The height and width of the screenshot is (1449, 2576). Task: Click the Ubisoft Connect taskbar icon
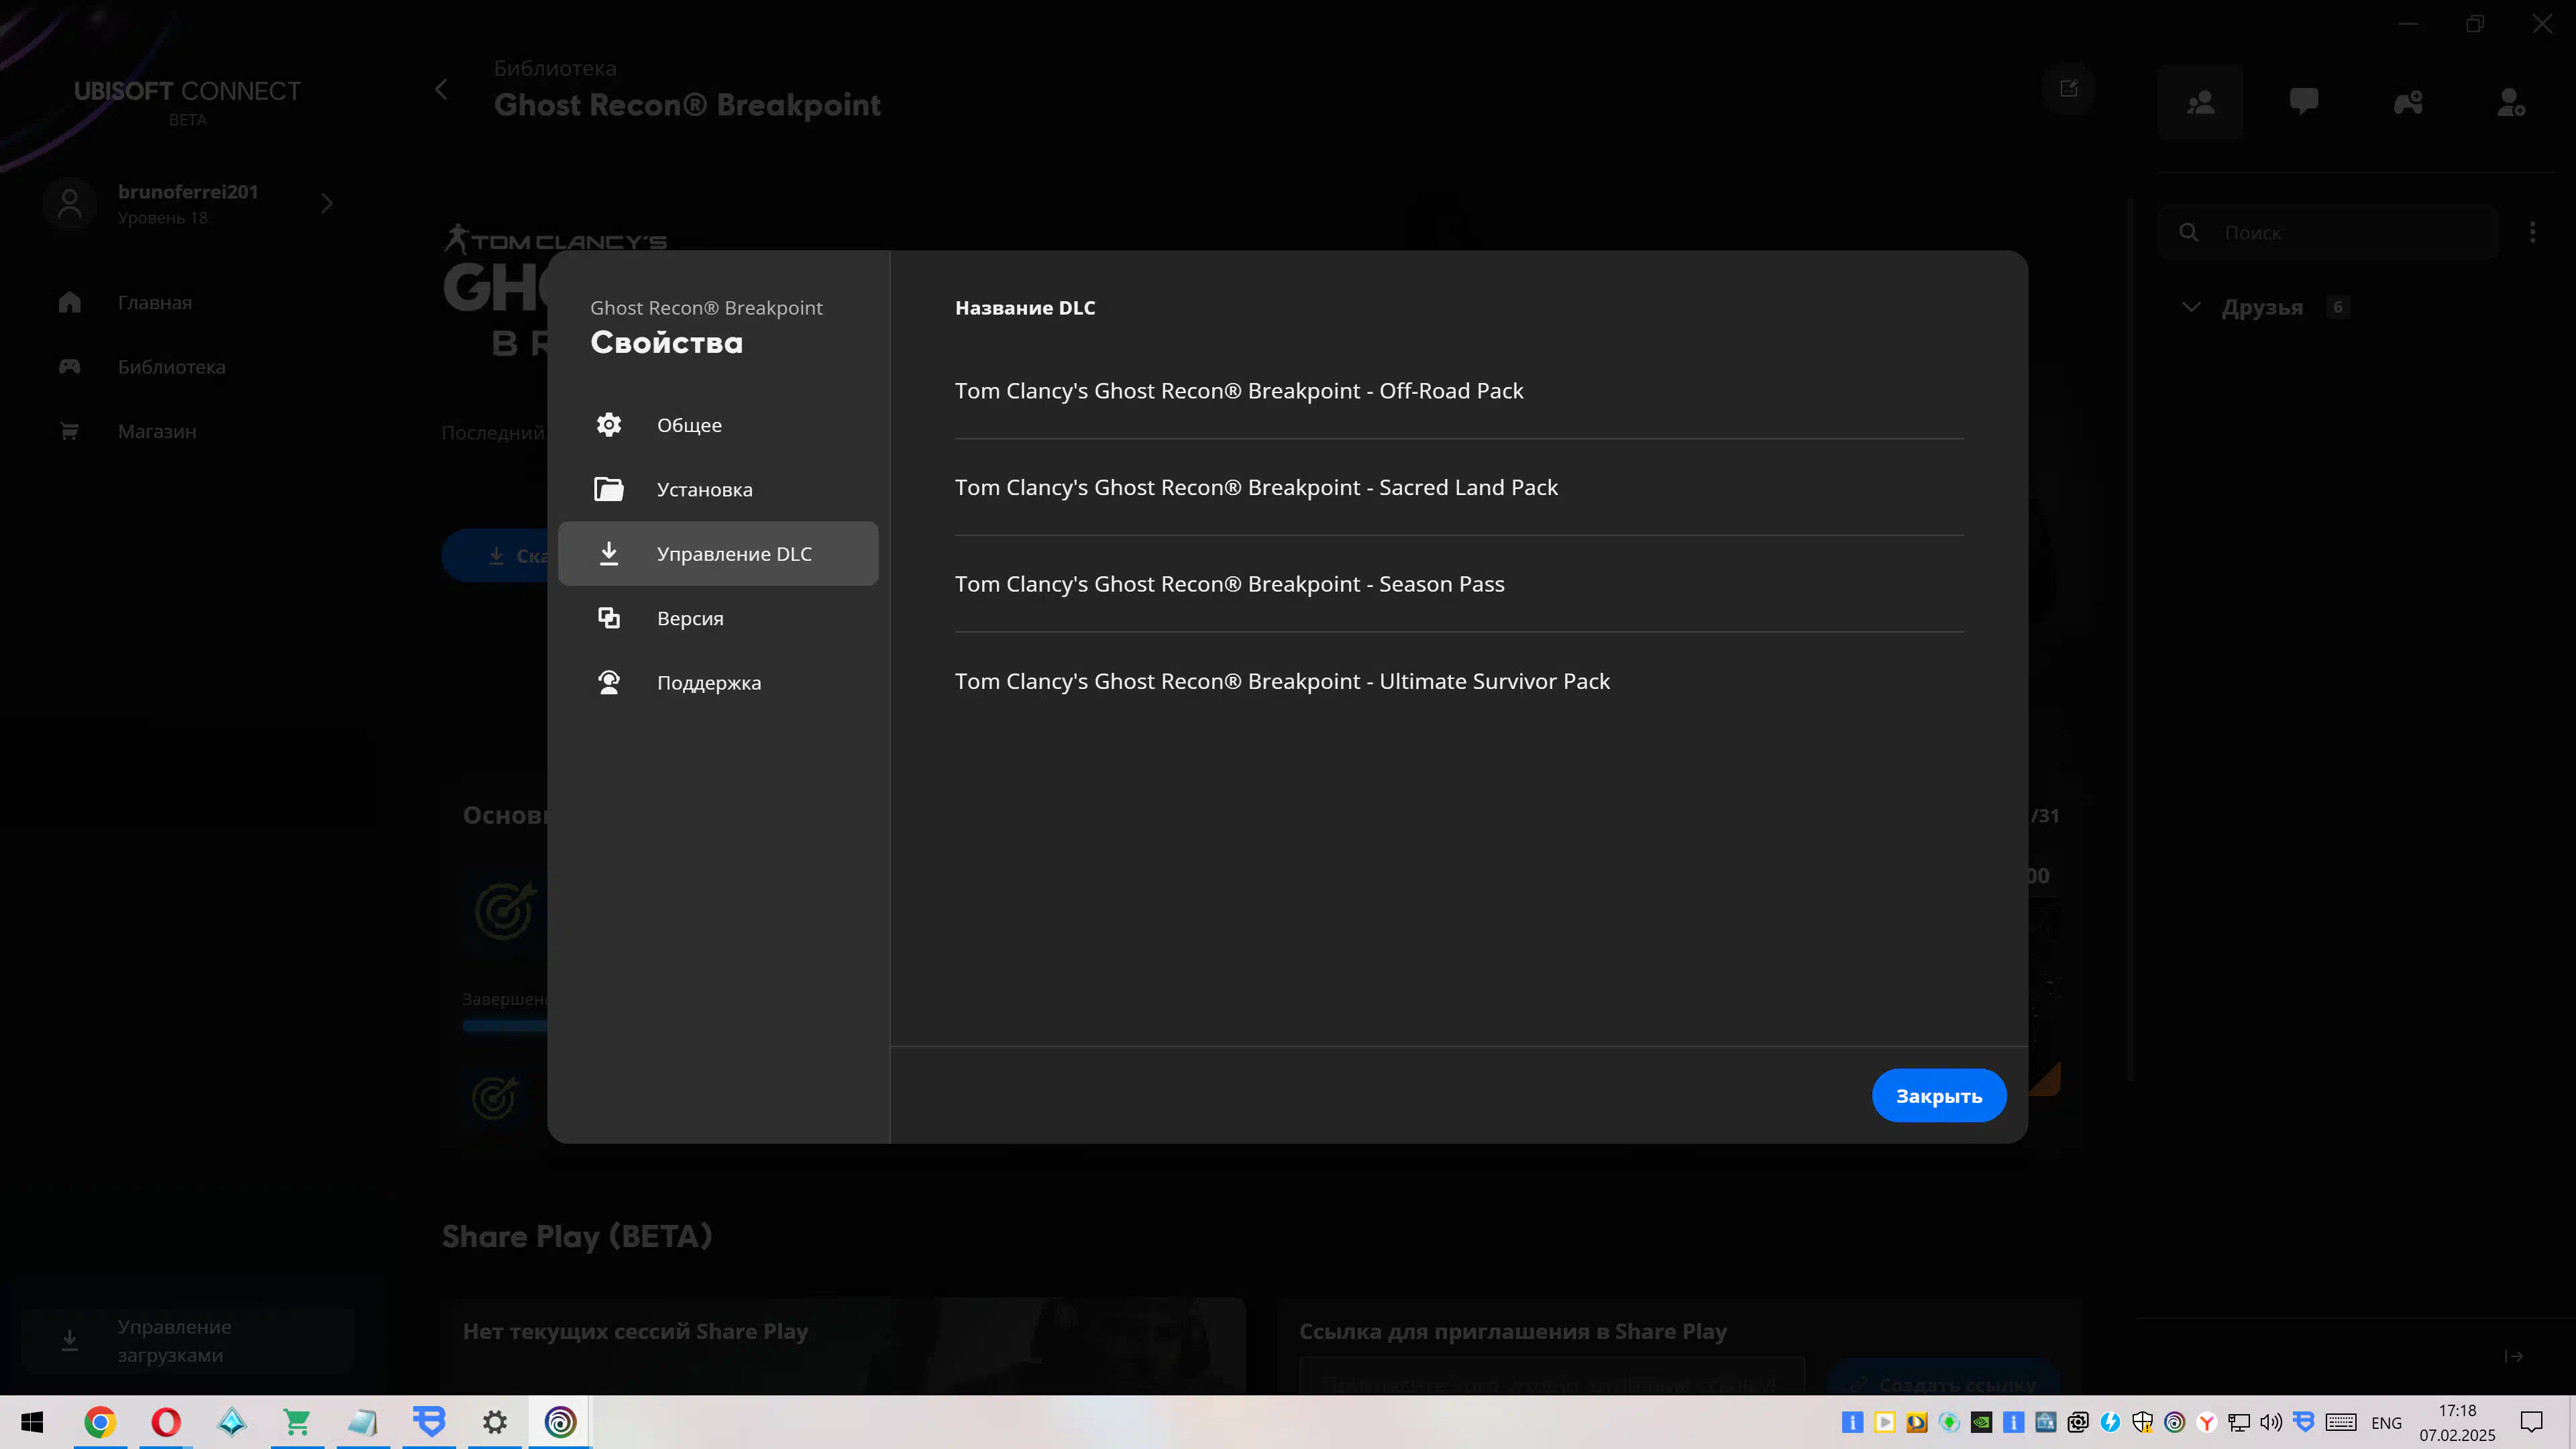point(560,1422)
